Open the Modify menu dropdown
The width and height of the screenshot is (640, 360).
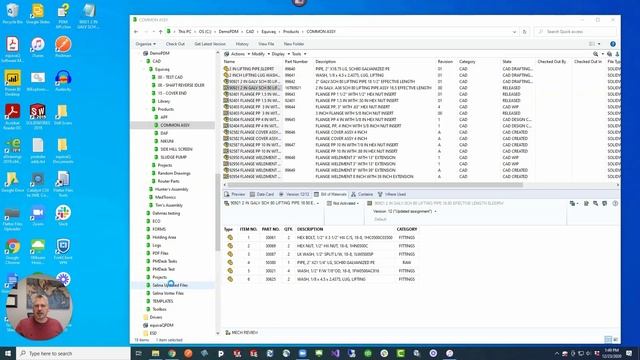[260, 54]
